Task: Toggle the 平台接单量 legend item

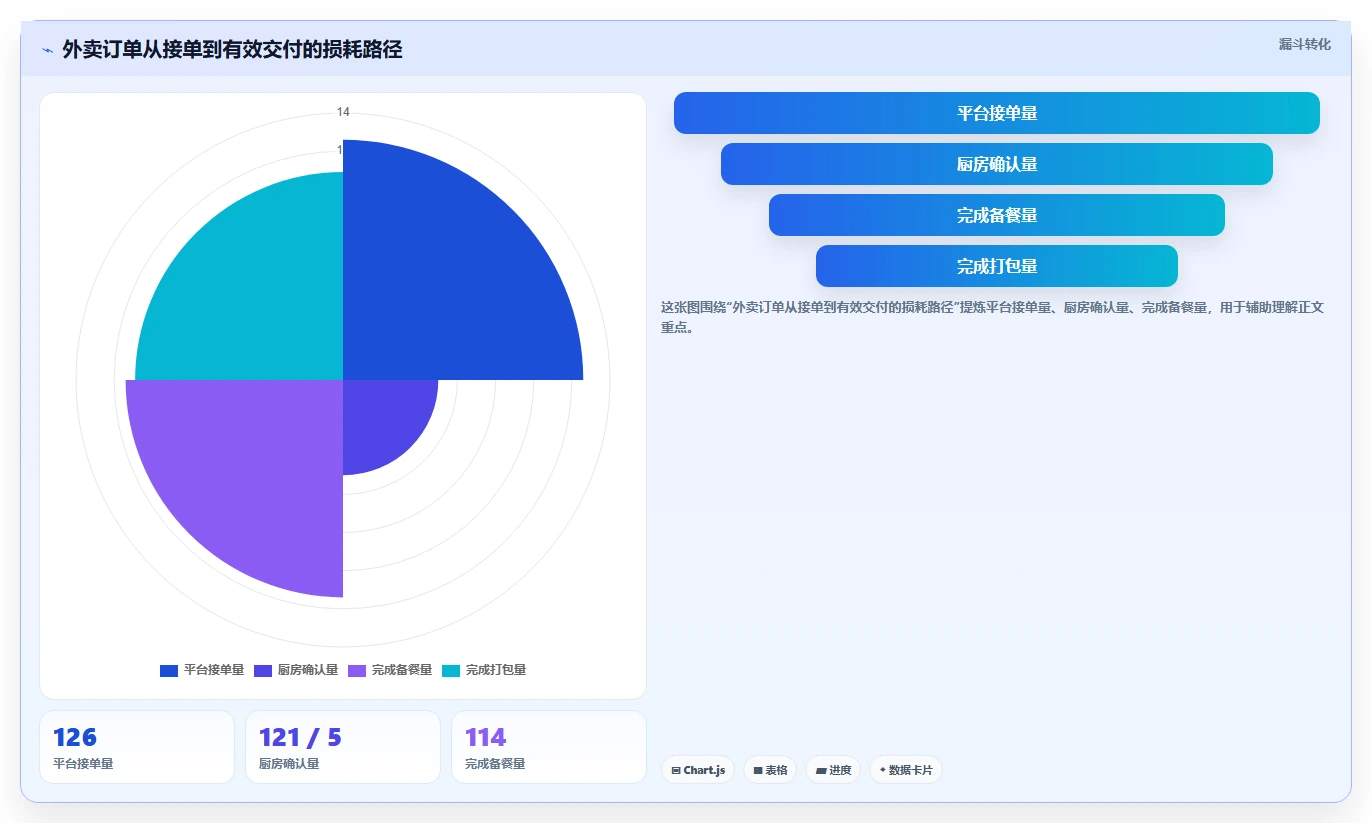Action: 202,670
